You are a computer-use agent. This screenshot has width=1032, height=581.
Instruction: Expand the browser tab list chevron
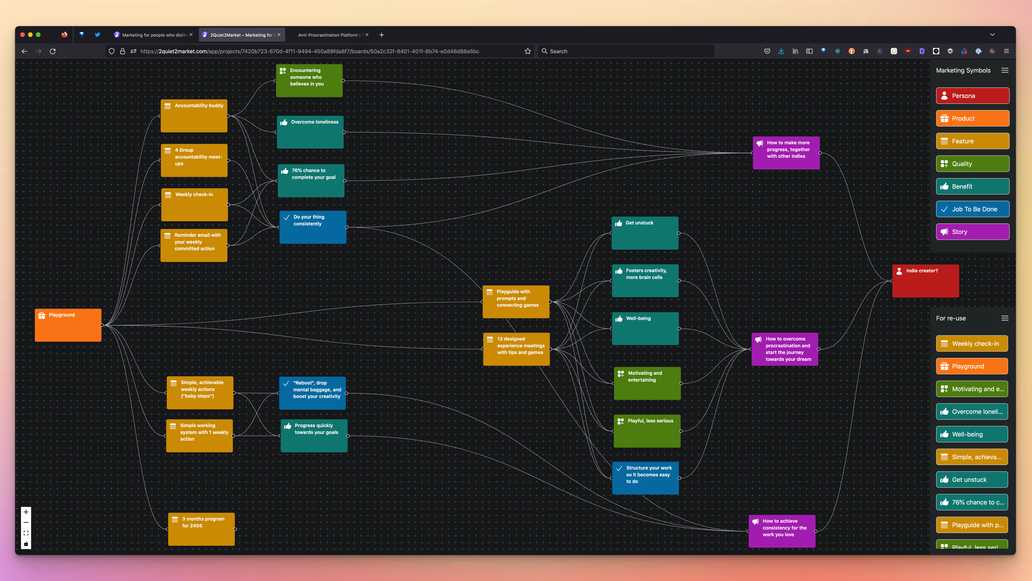point(993,35)
